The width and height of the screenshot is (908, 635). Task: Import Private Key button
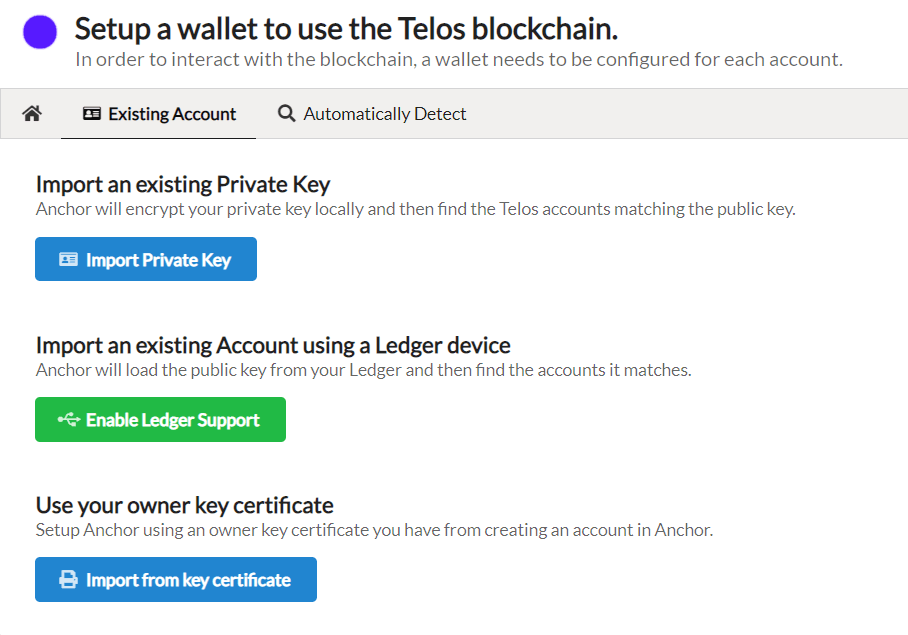pyautogui.click(x=146, y=259)
